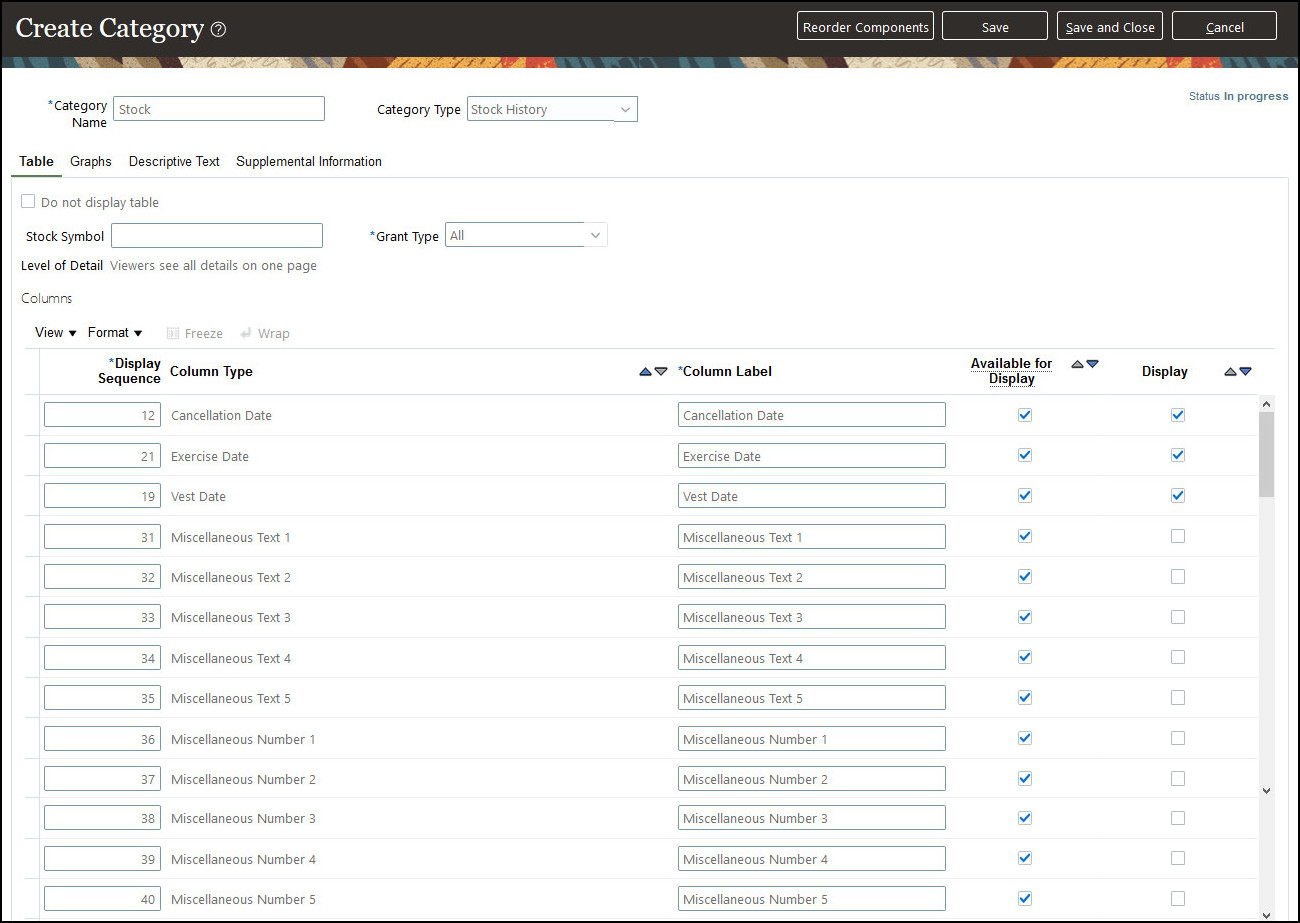Edit the Miscellaneous Text 4 column label

click(812, 658)
